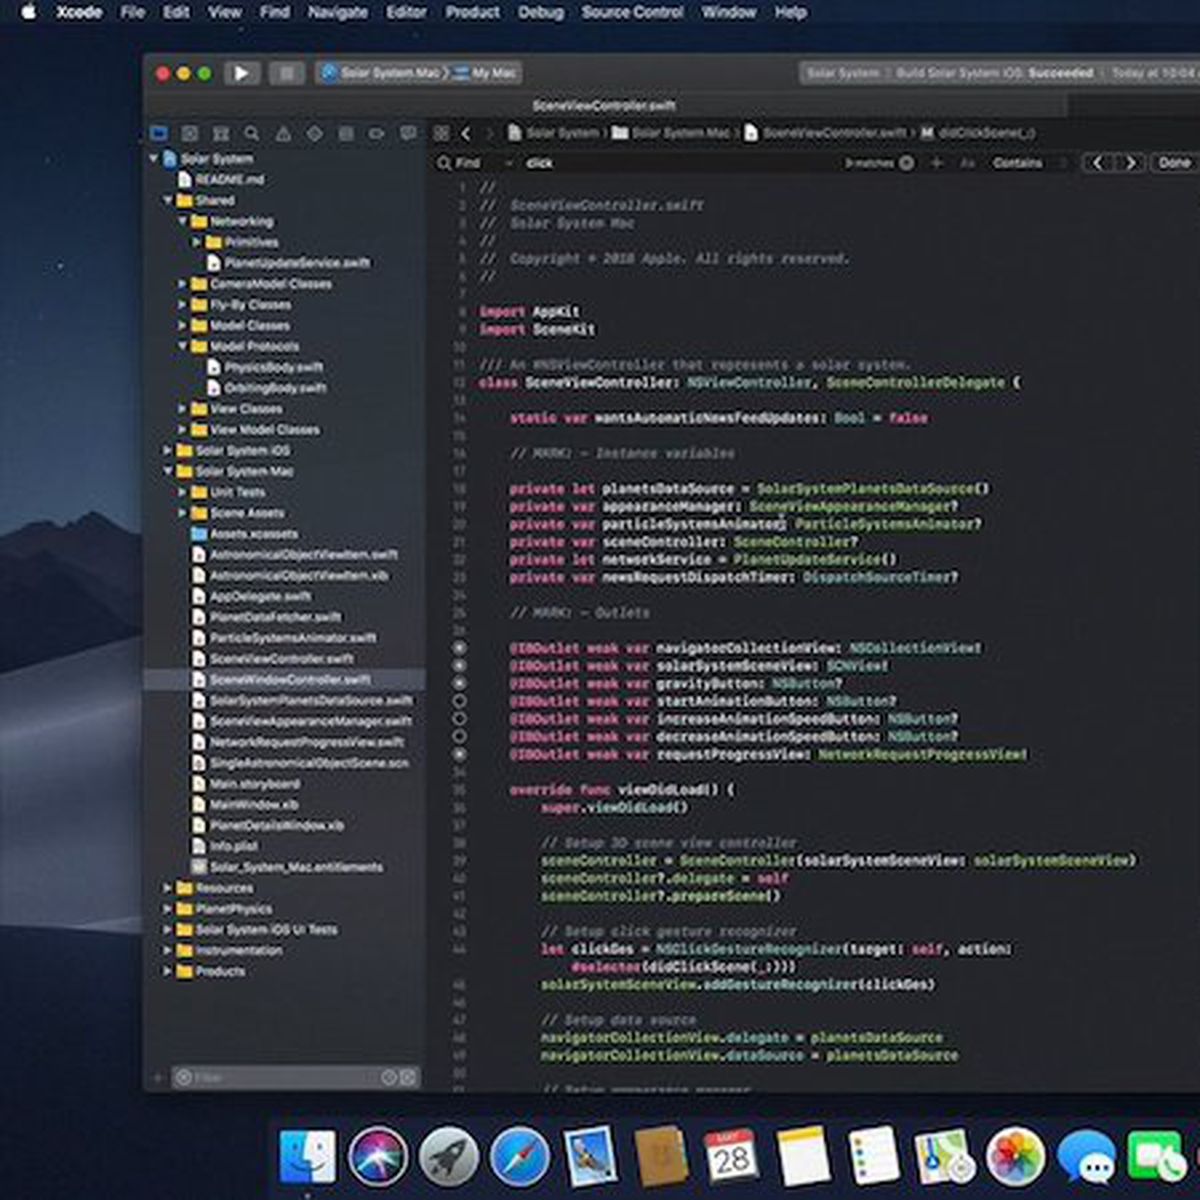The height and width of the screenshot is (1200, 1200).
Task: Open the Breakpoint navigator icon
Action: [x=376, y=133]
